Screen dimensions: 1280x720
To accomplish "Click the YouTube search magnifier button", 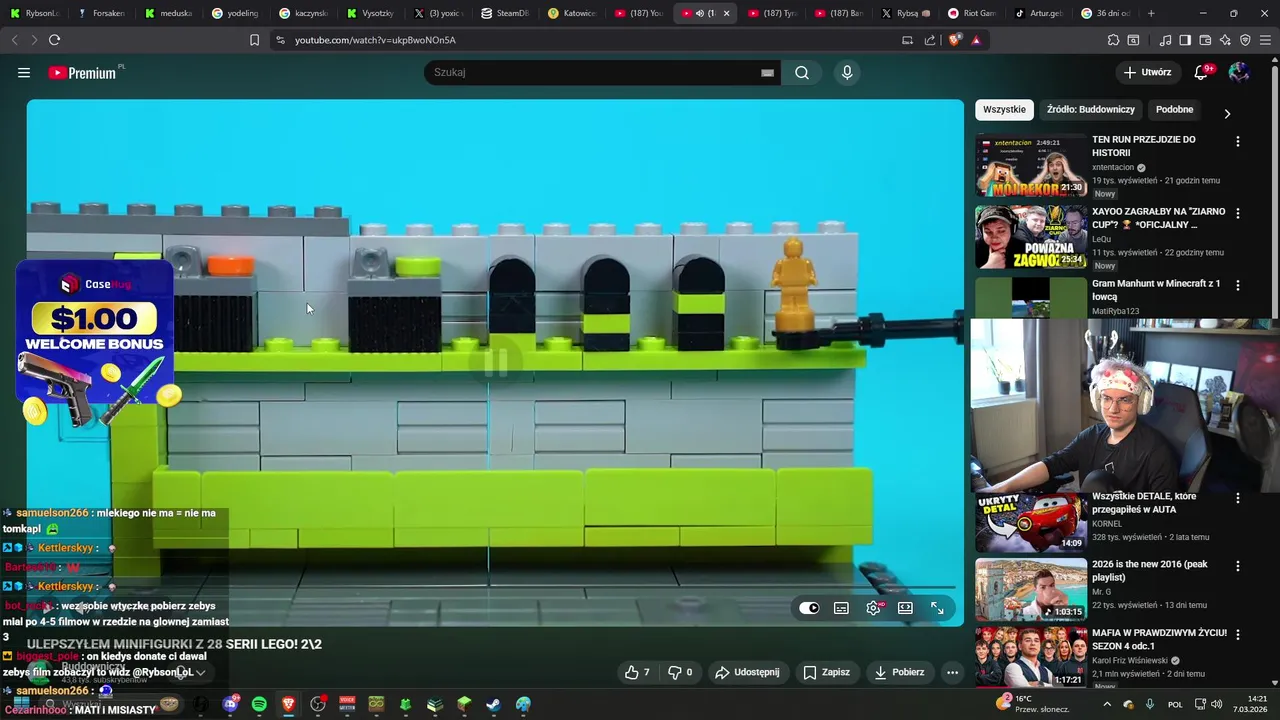I will tap(802, 73).
